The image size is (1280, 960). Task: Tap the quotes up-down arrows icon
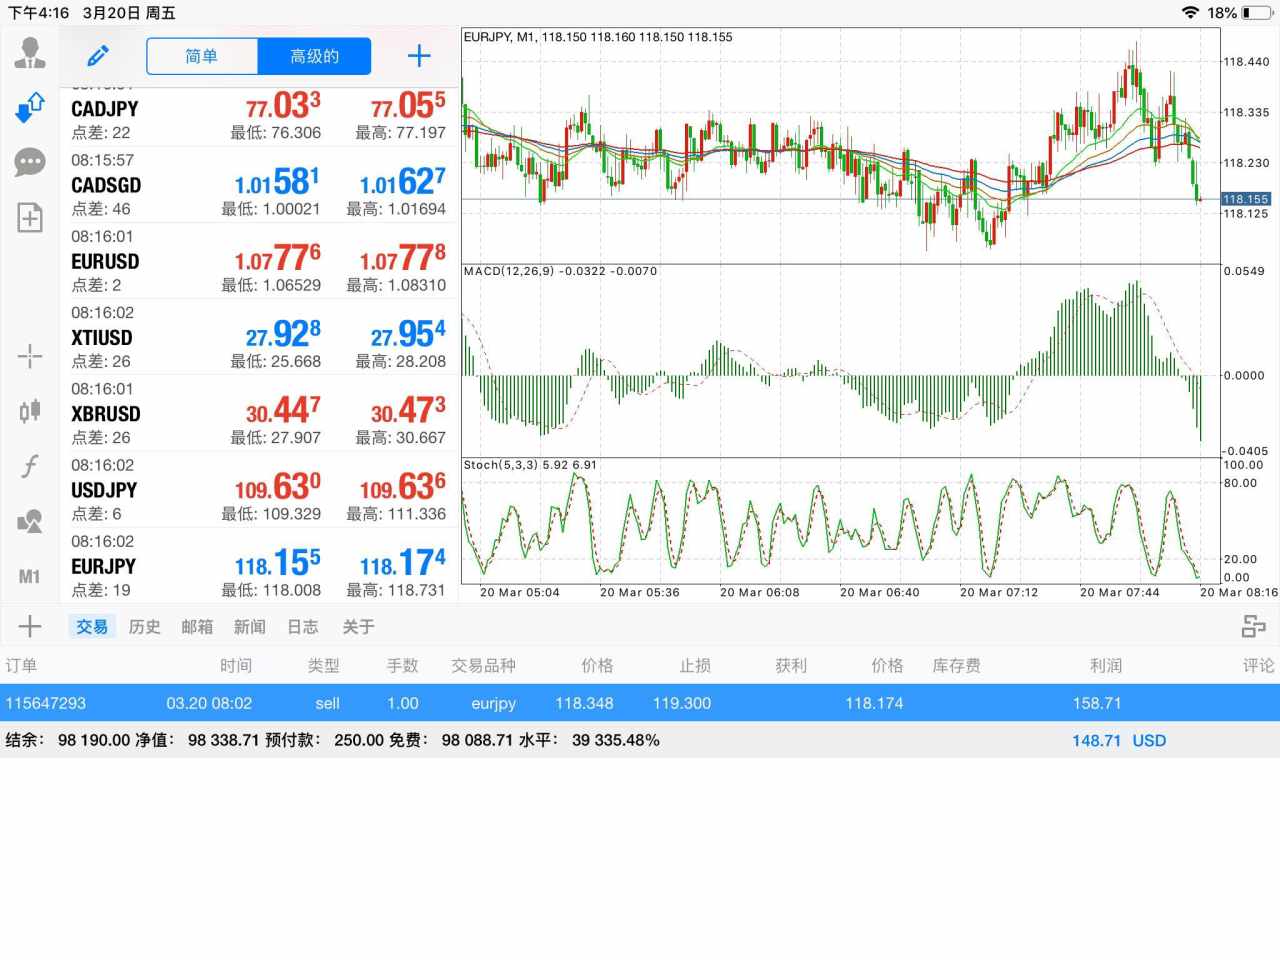pos(30,107)
